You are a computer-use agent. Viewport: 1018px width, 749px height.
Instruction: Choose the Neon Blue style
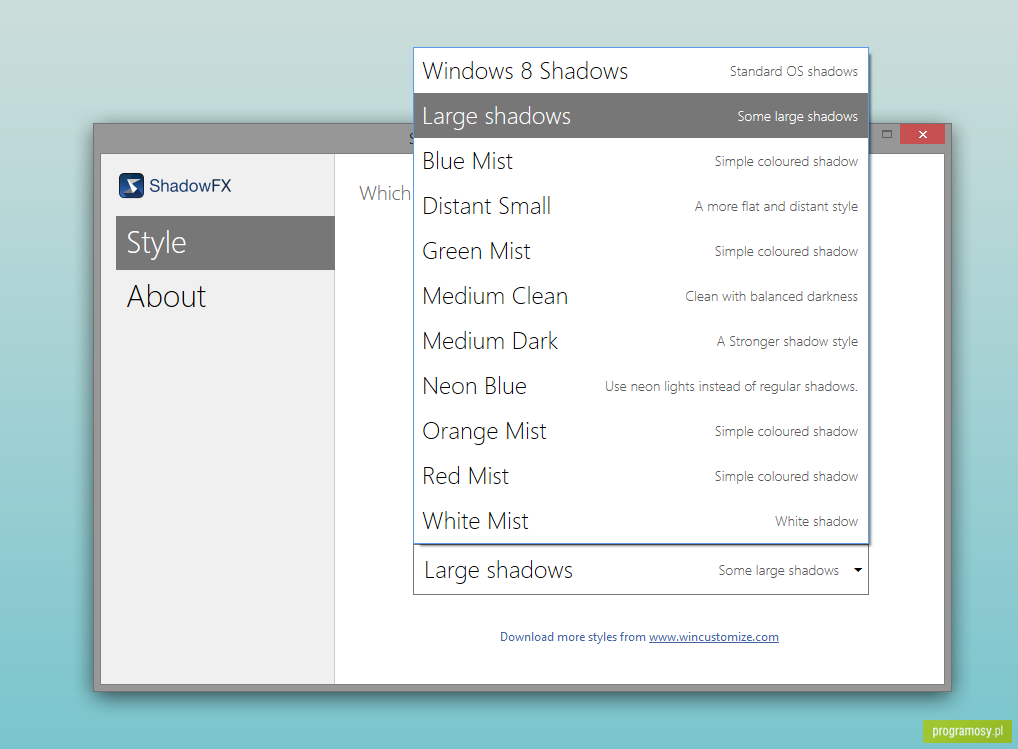click(641, 386)
